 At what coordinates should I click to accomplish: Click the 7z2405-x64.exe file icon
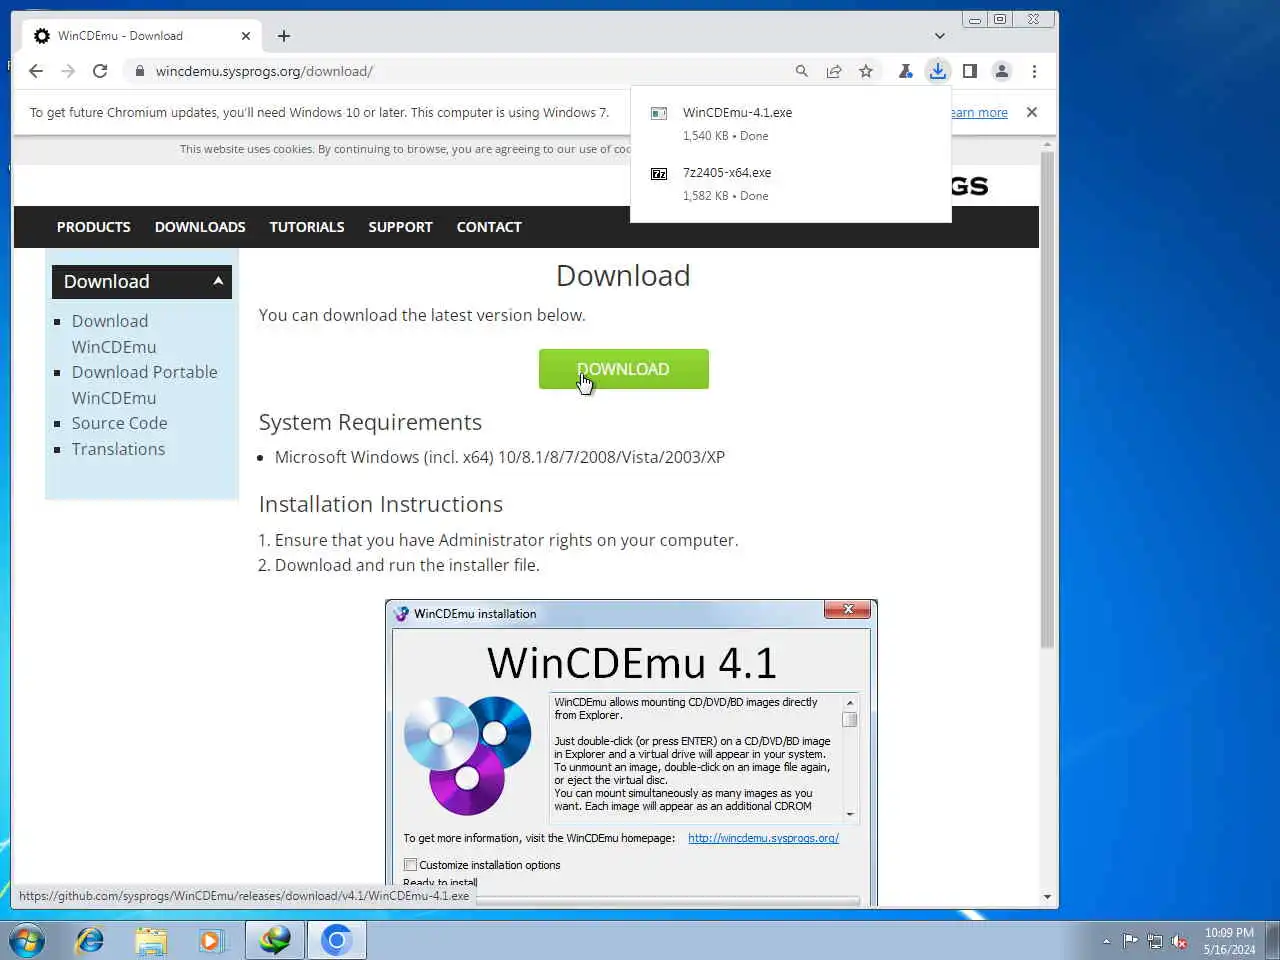[659, 173]
